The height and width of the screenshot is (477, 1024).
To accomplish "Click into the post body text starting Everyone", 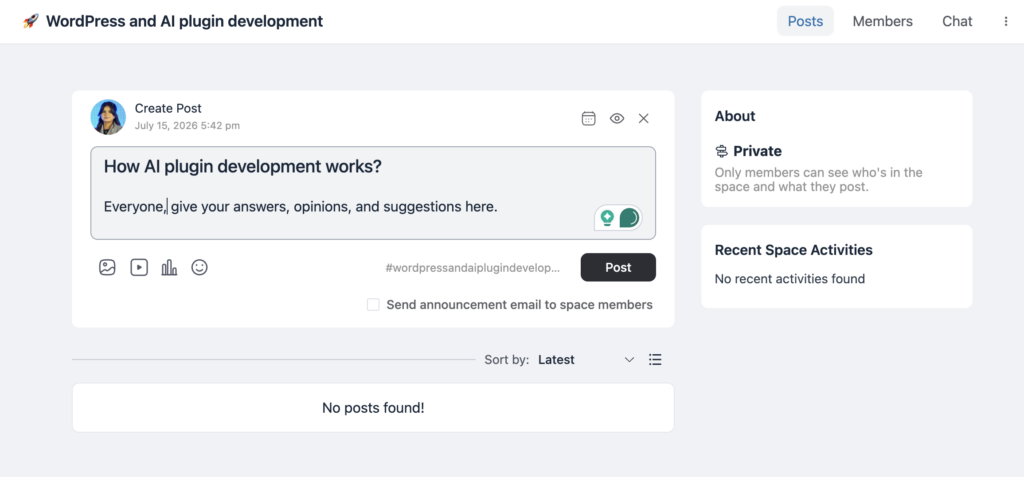I will pos(300,207).
